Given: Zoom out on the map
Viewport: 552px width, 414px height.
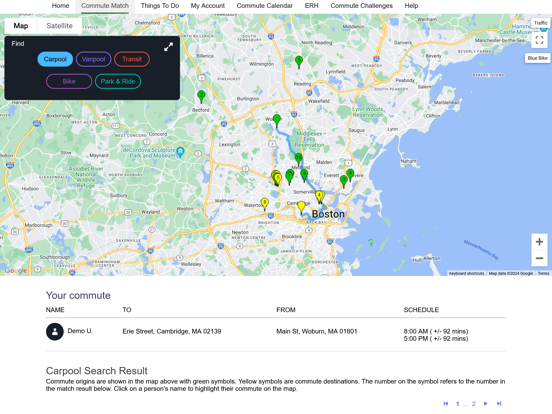Looking at the screenshot, I should tap(539, 258).
